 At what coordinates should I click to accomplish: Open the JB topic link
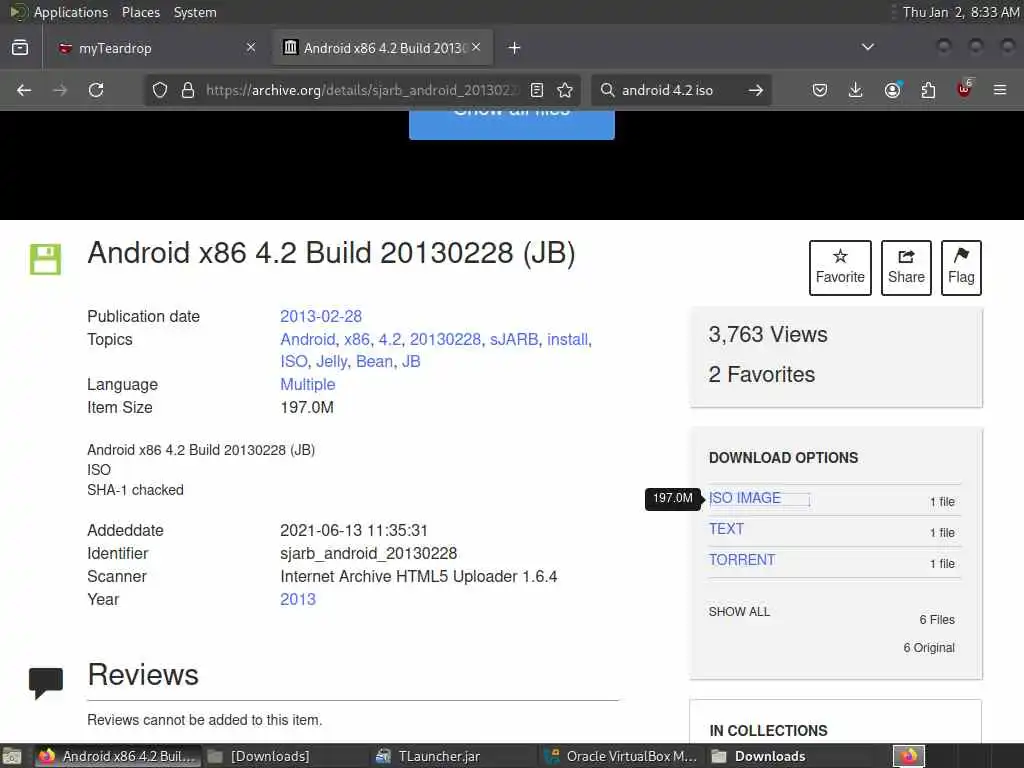point(411,362)
